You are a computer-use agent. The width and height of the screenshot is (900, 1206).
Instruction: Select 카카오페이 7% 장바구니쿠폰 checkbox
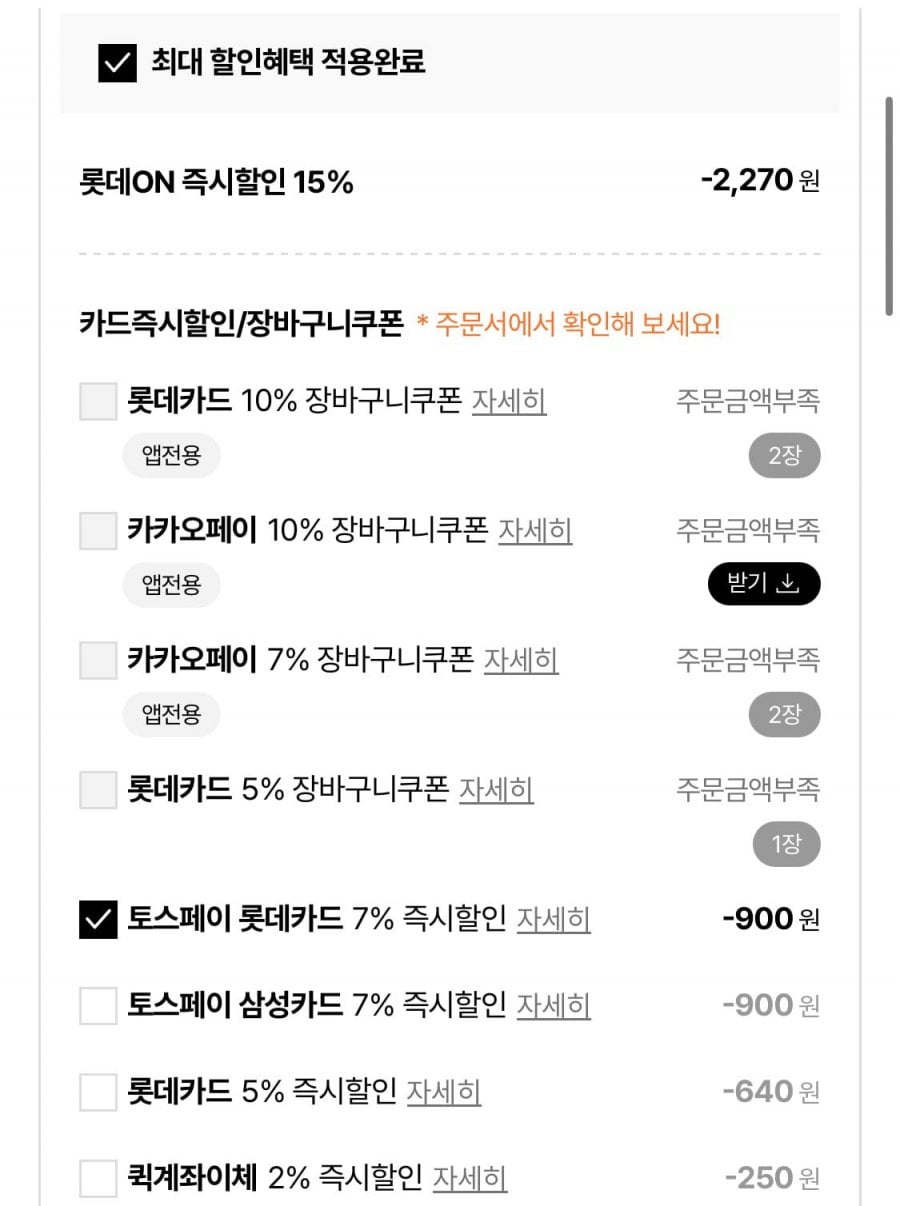pos(98,660)
